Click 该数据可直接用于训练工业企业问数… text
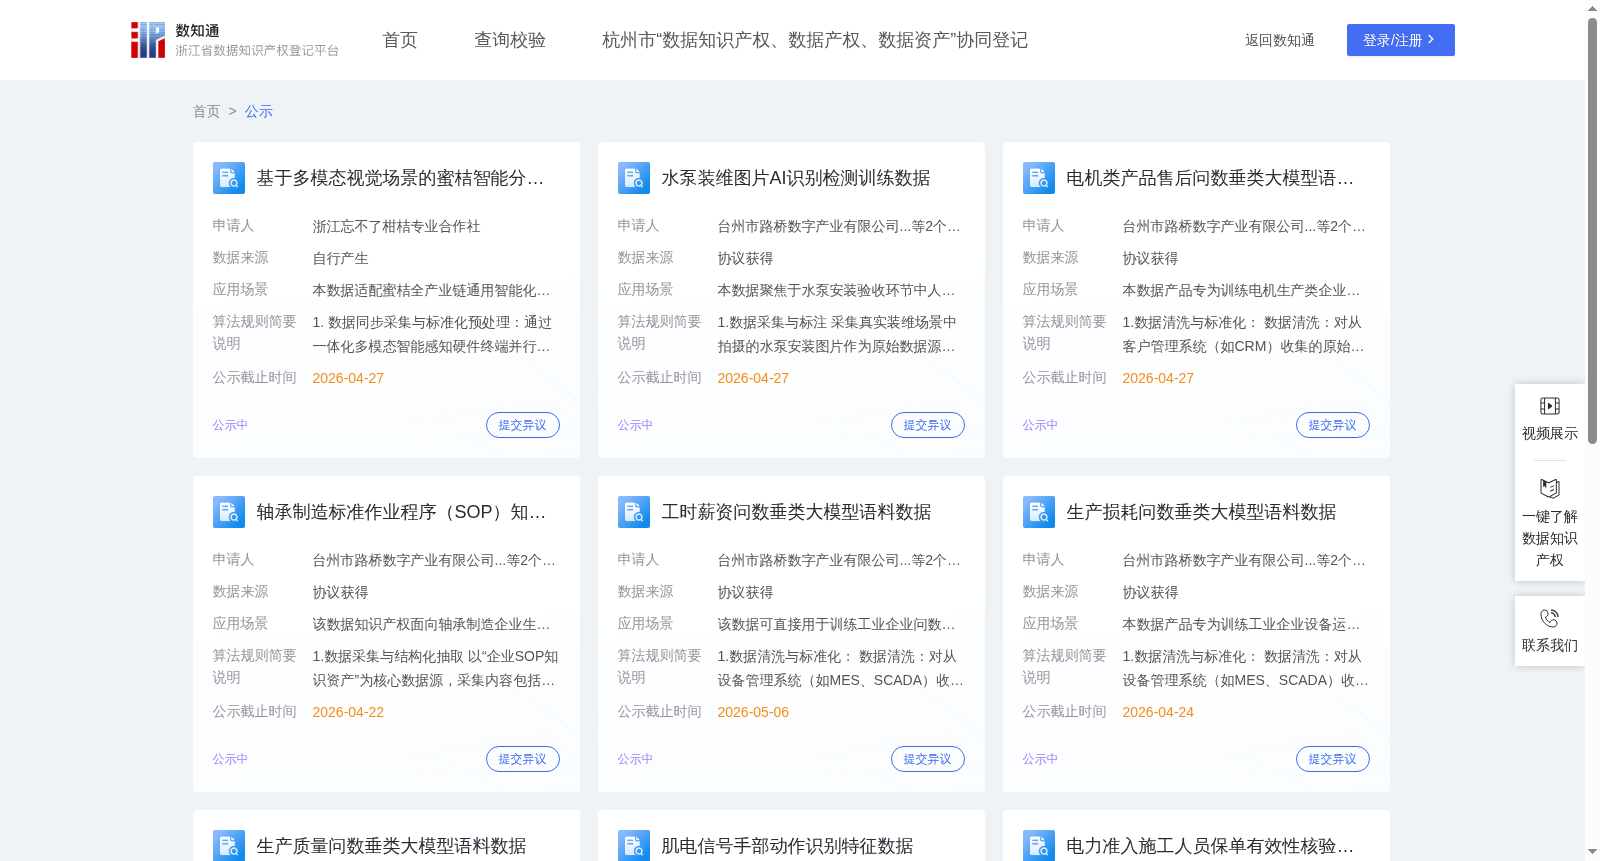1600x861 pixels. point(836,624)
